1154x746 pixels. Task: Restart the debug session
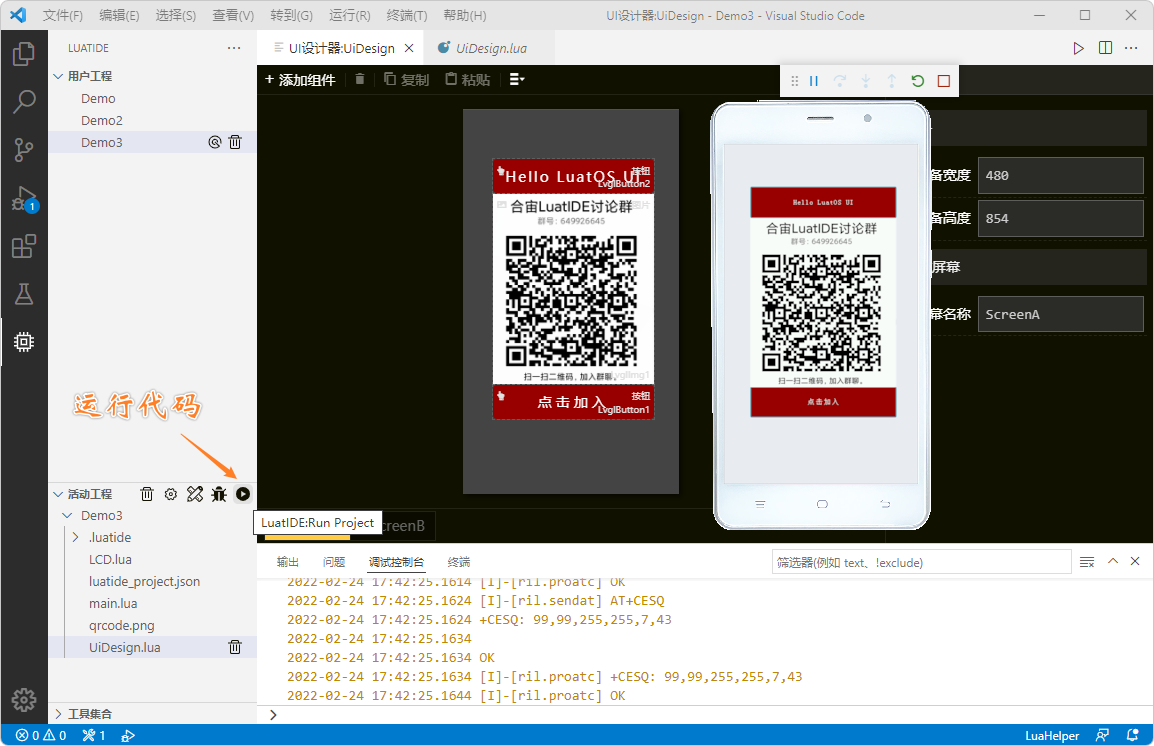(x=918, y=81)
